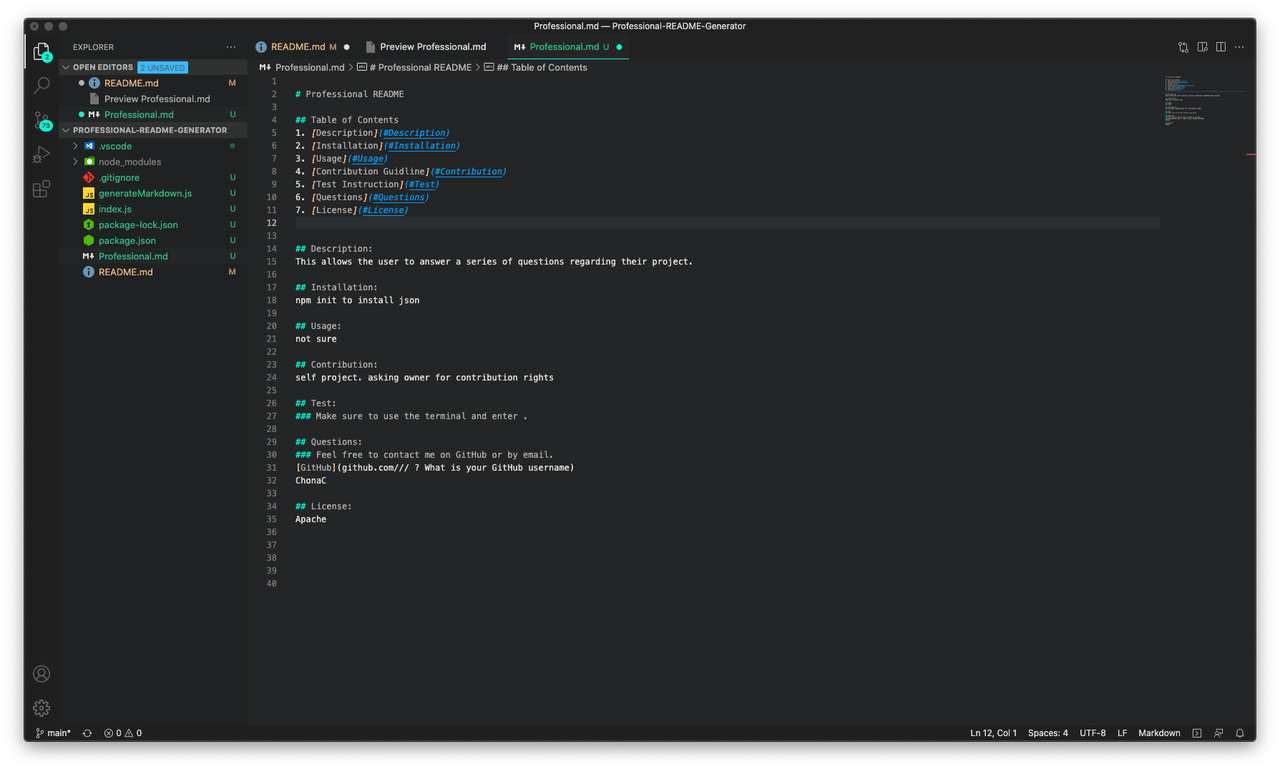Open Source Control showing 73 pending changes
This screenshot has width=1280, height=771.
(x=41, y=122)
